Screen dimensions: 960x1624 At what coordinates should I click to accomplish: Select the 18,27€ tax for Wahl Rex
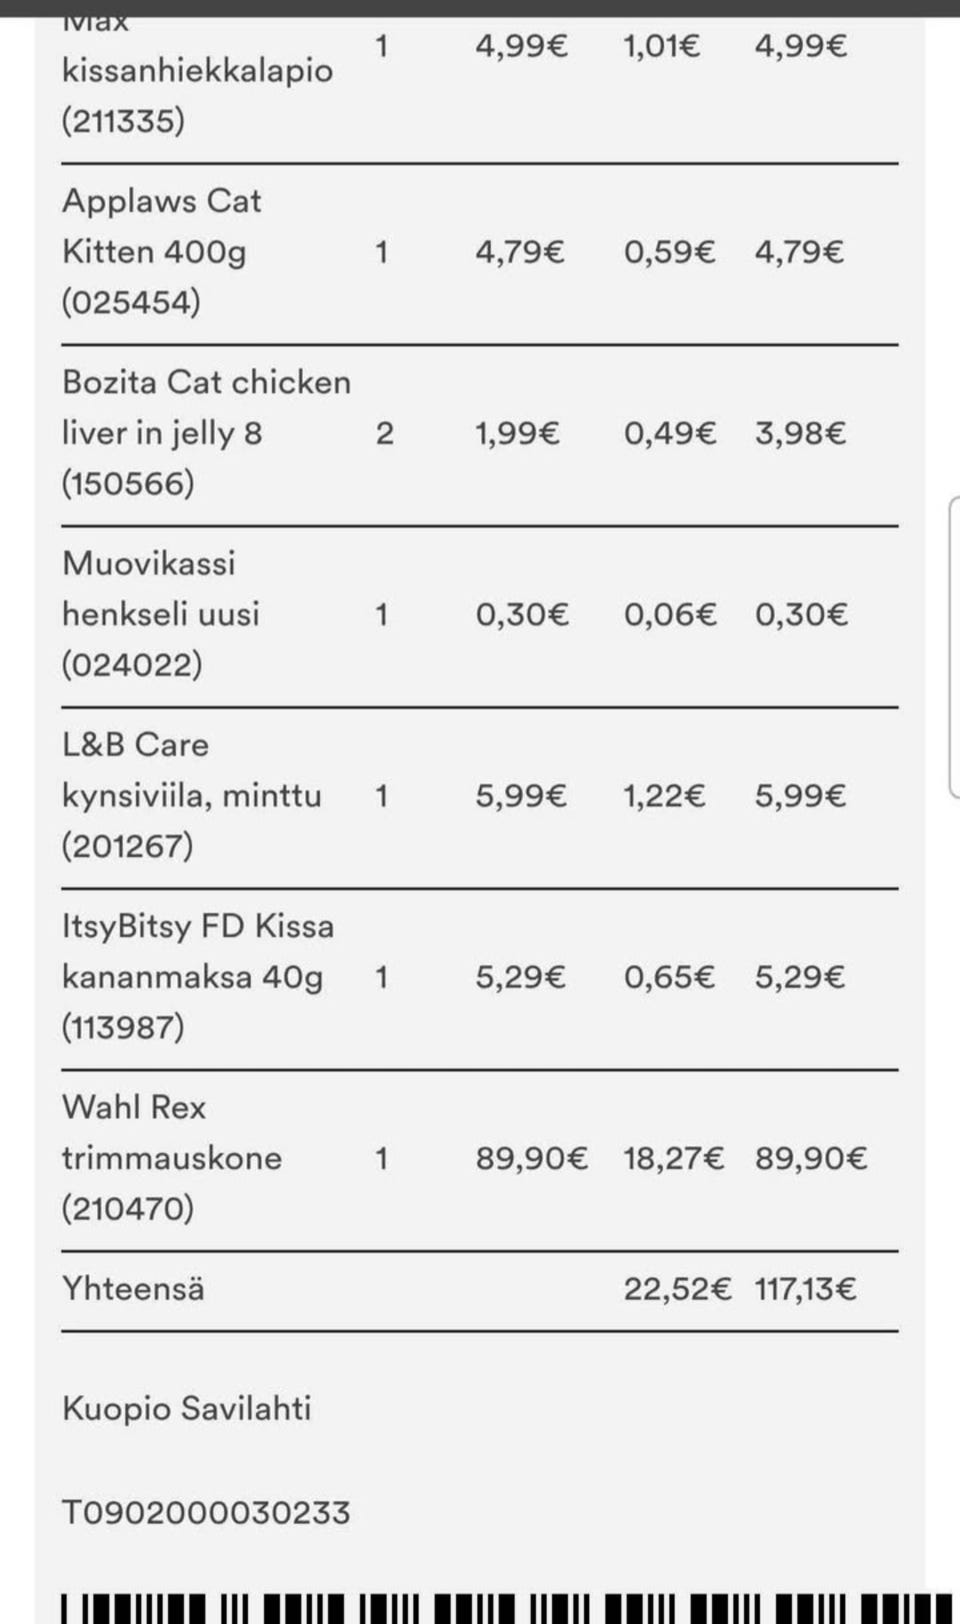(673, 1158)
